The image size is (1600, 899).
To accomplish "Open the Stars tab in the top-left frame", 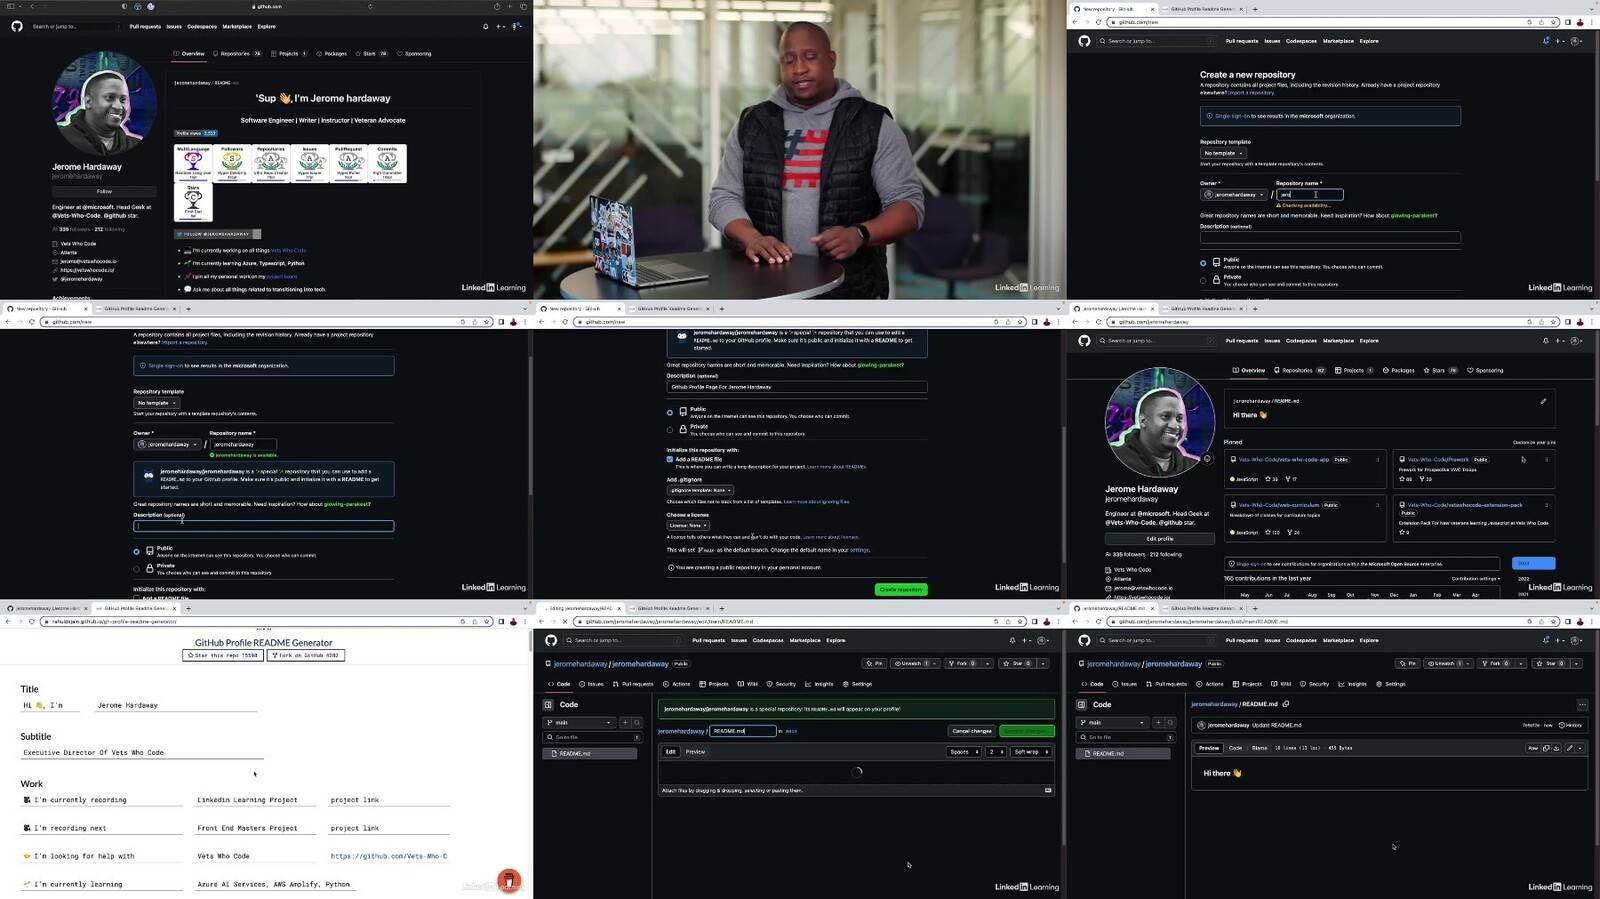I will tap(372, 54).
